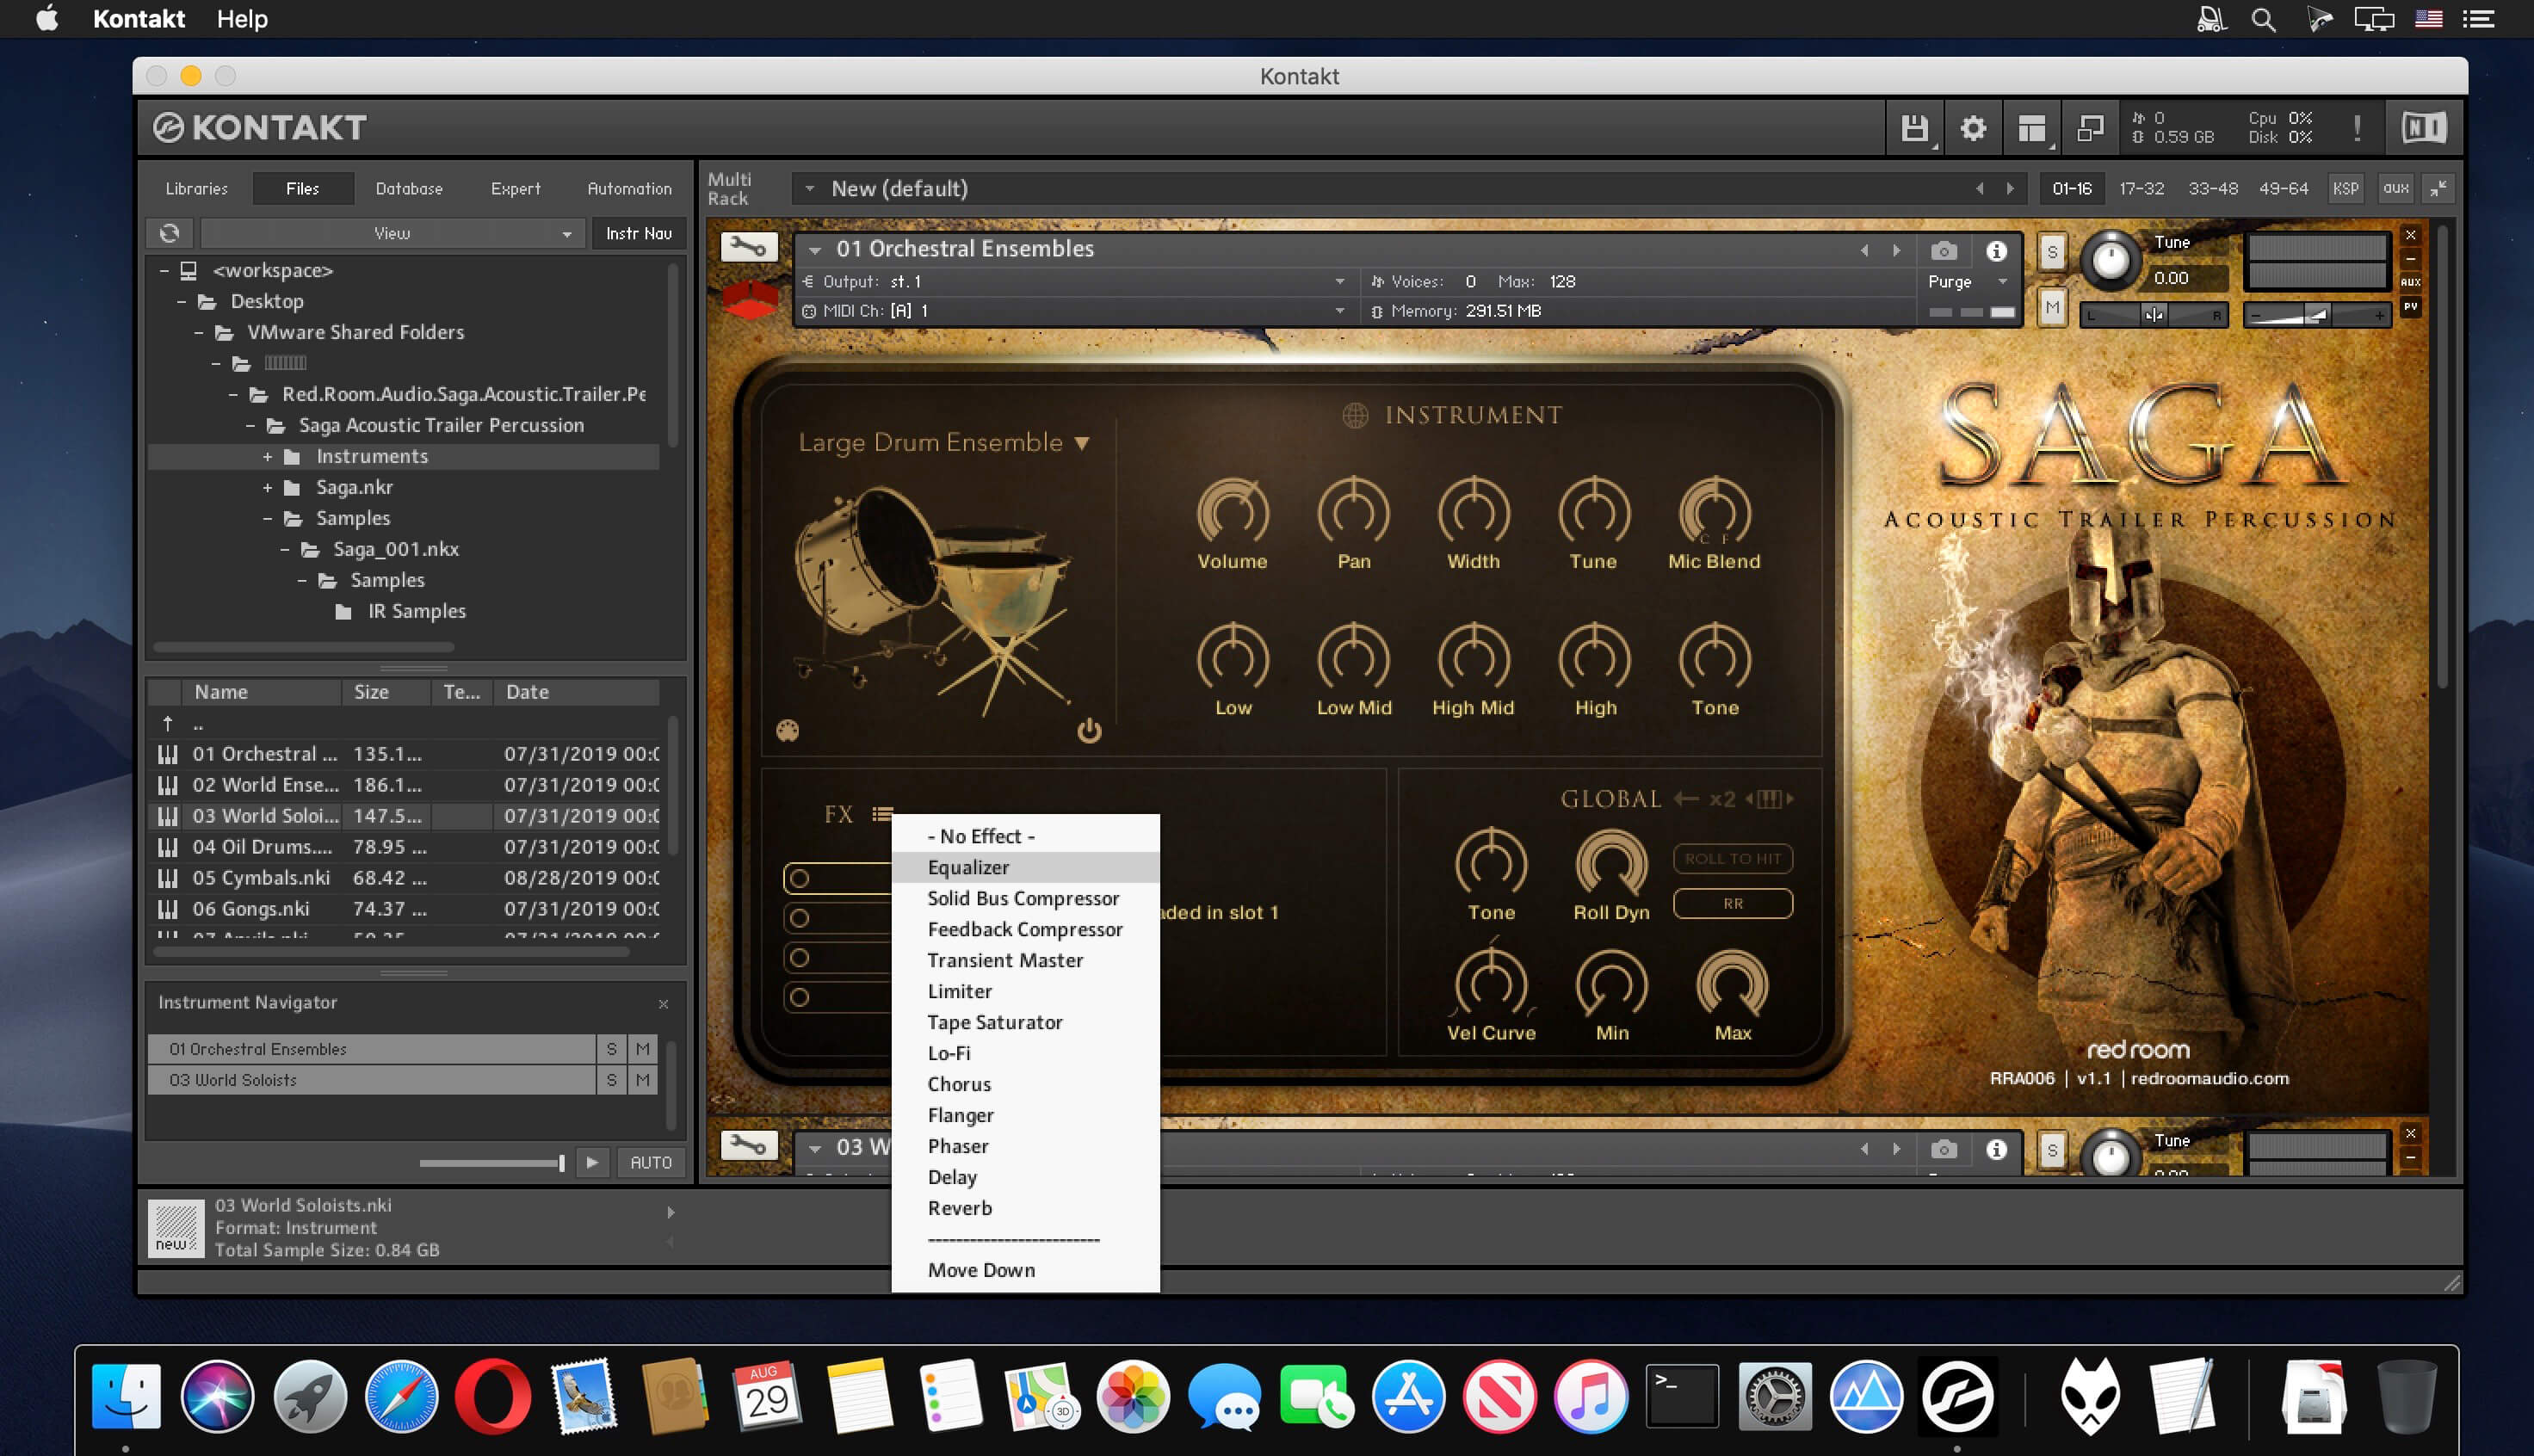Mute the 01 Orchestral Ensembles instrument header
The height and width of the screenshot is (1456, 2534).
(2052, 308)
